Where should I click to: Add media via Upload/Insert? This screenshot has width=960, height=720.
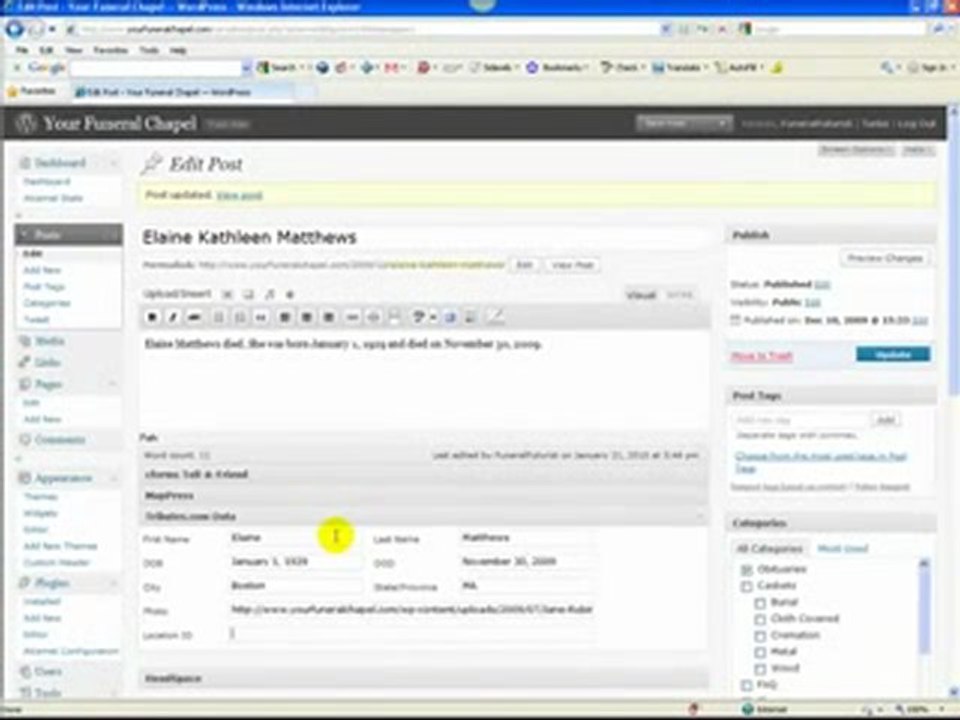tap(290, 294)
